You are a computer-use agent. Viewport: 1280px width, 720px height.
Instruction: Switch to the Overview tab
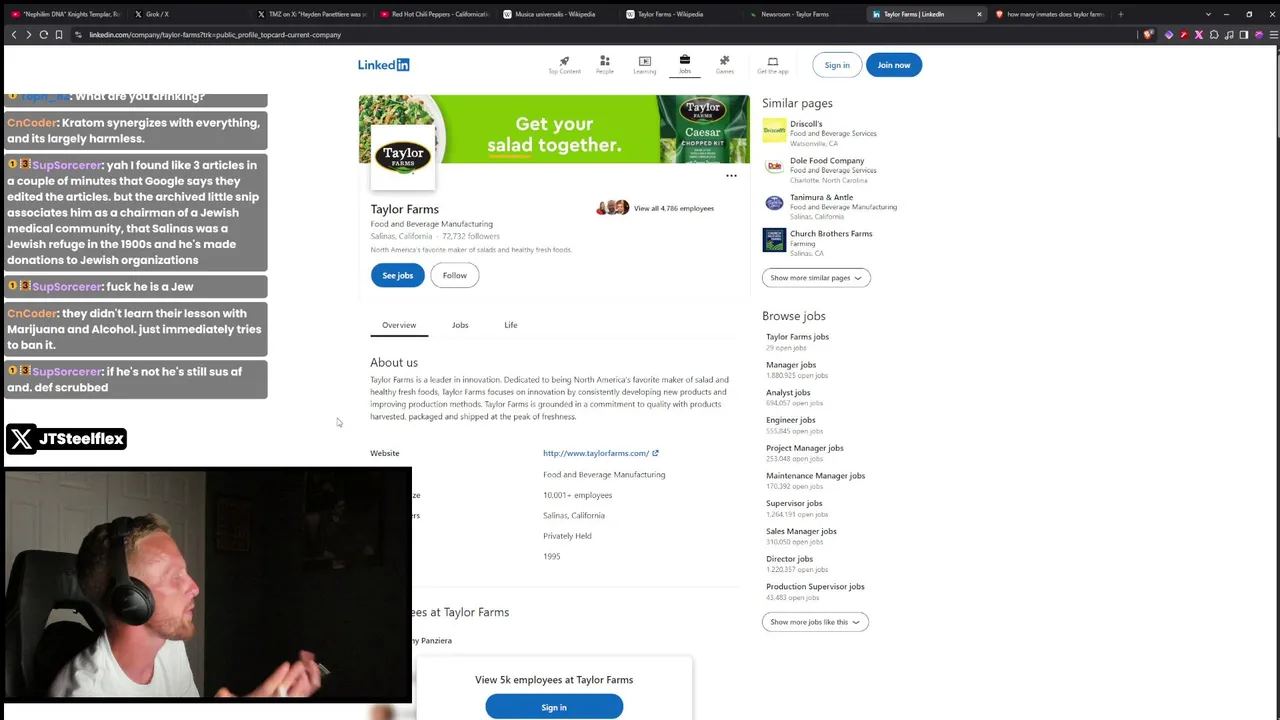coord(399,325)
